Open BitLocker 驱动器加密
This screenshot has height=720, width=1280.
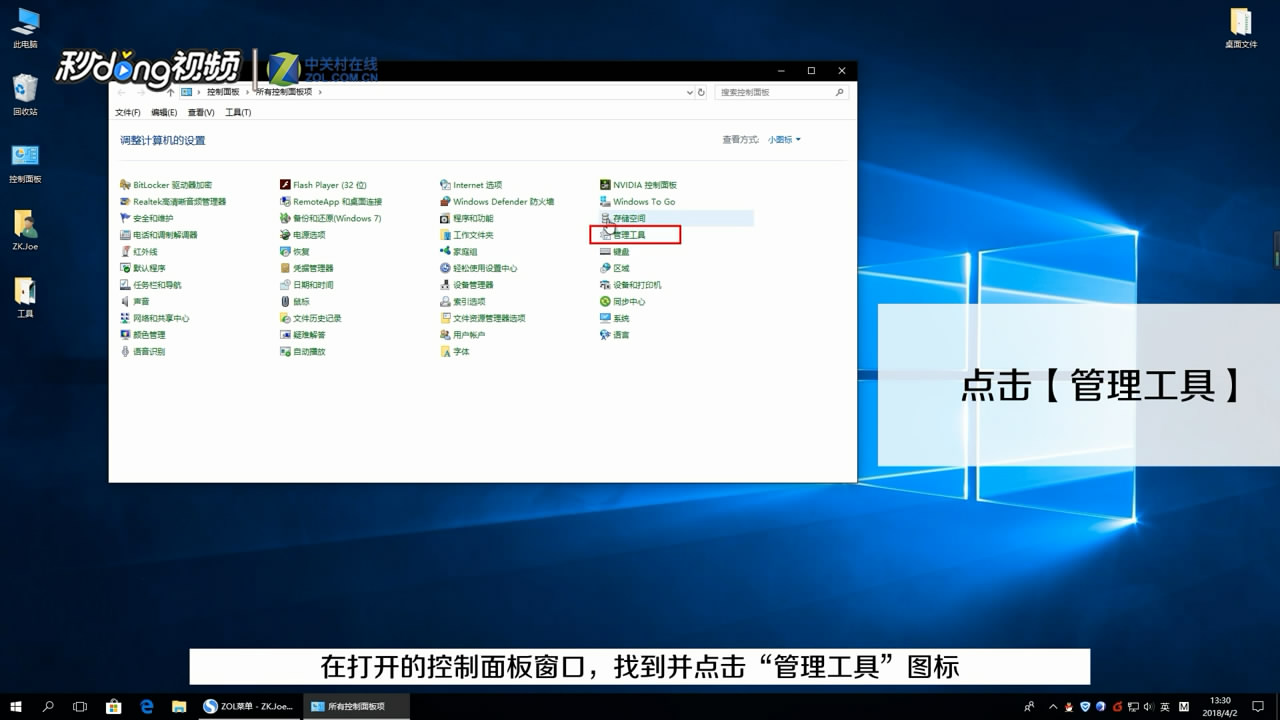point(166,185)
